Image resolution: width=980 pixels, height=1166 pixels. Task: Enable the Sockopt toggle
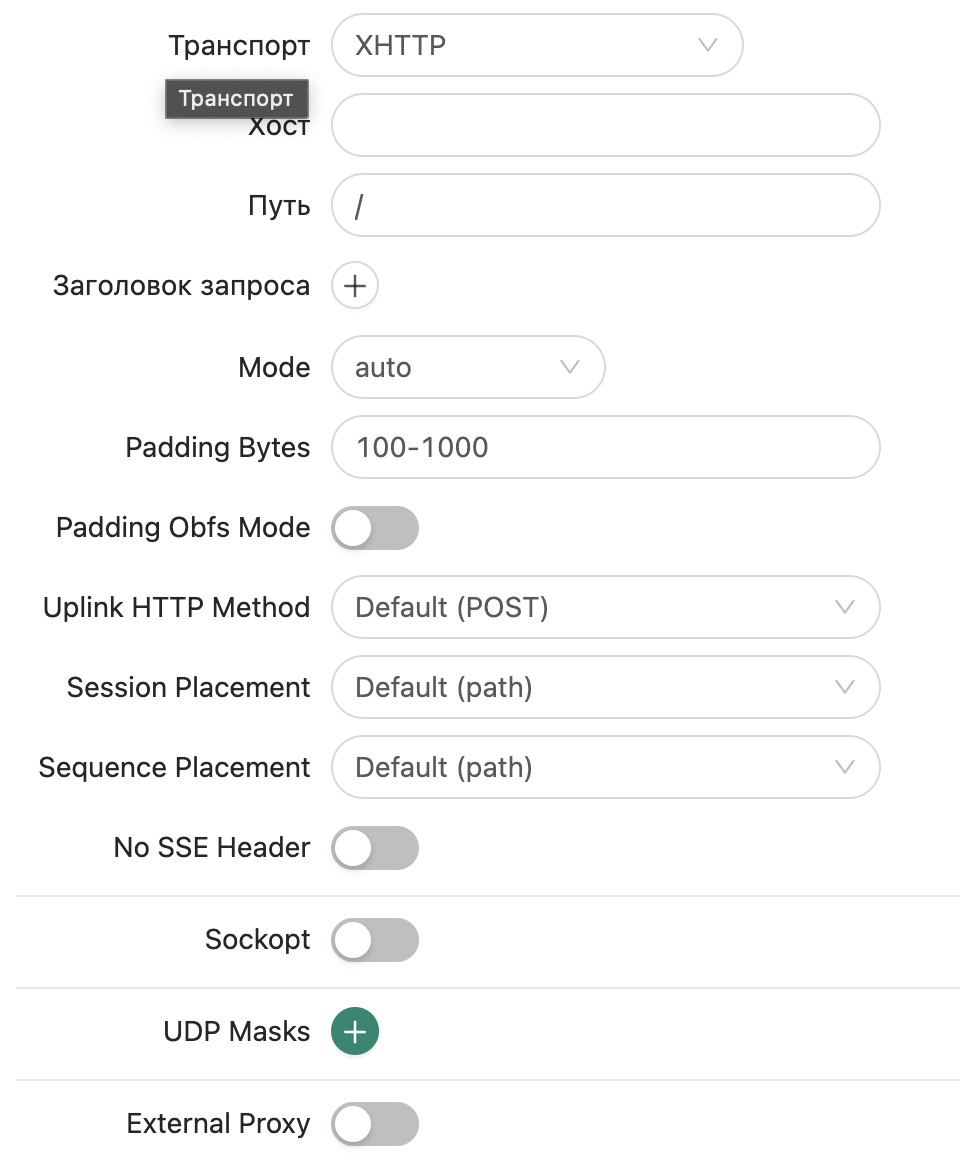(375, 940)
